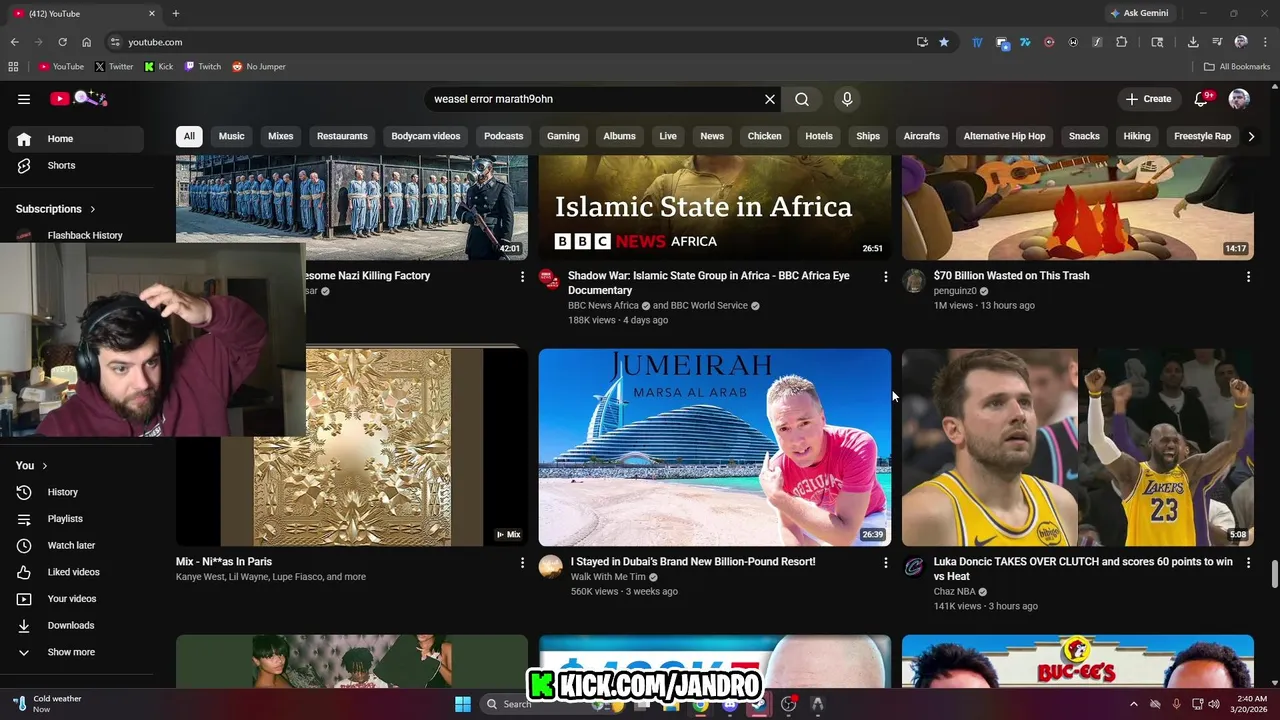Open options menu for Dubai resort video
This screenshot has height=720, width=1280.
[885, 563]
